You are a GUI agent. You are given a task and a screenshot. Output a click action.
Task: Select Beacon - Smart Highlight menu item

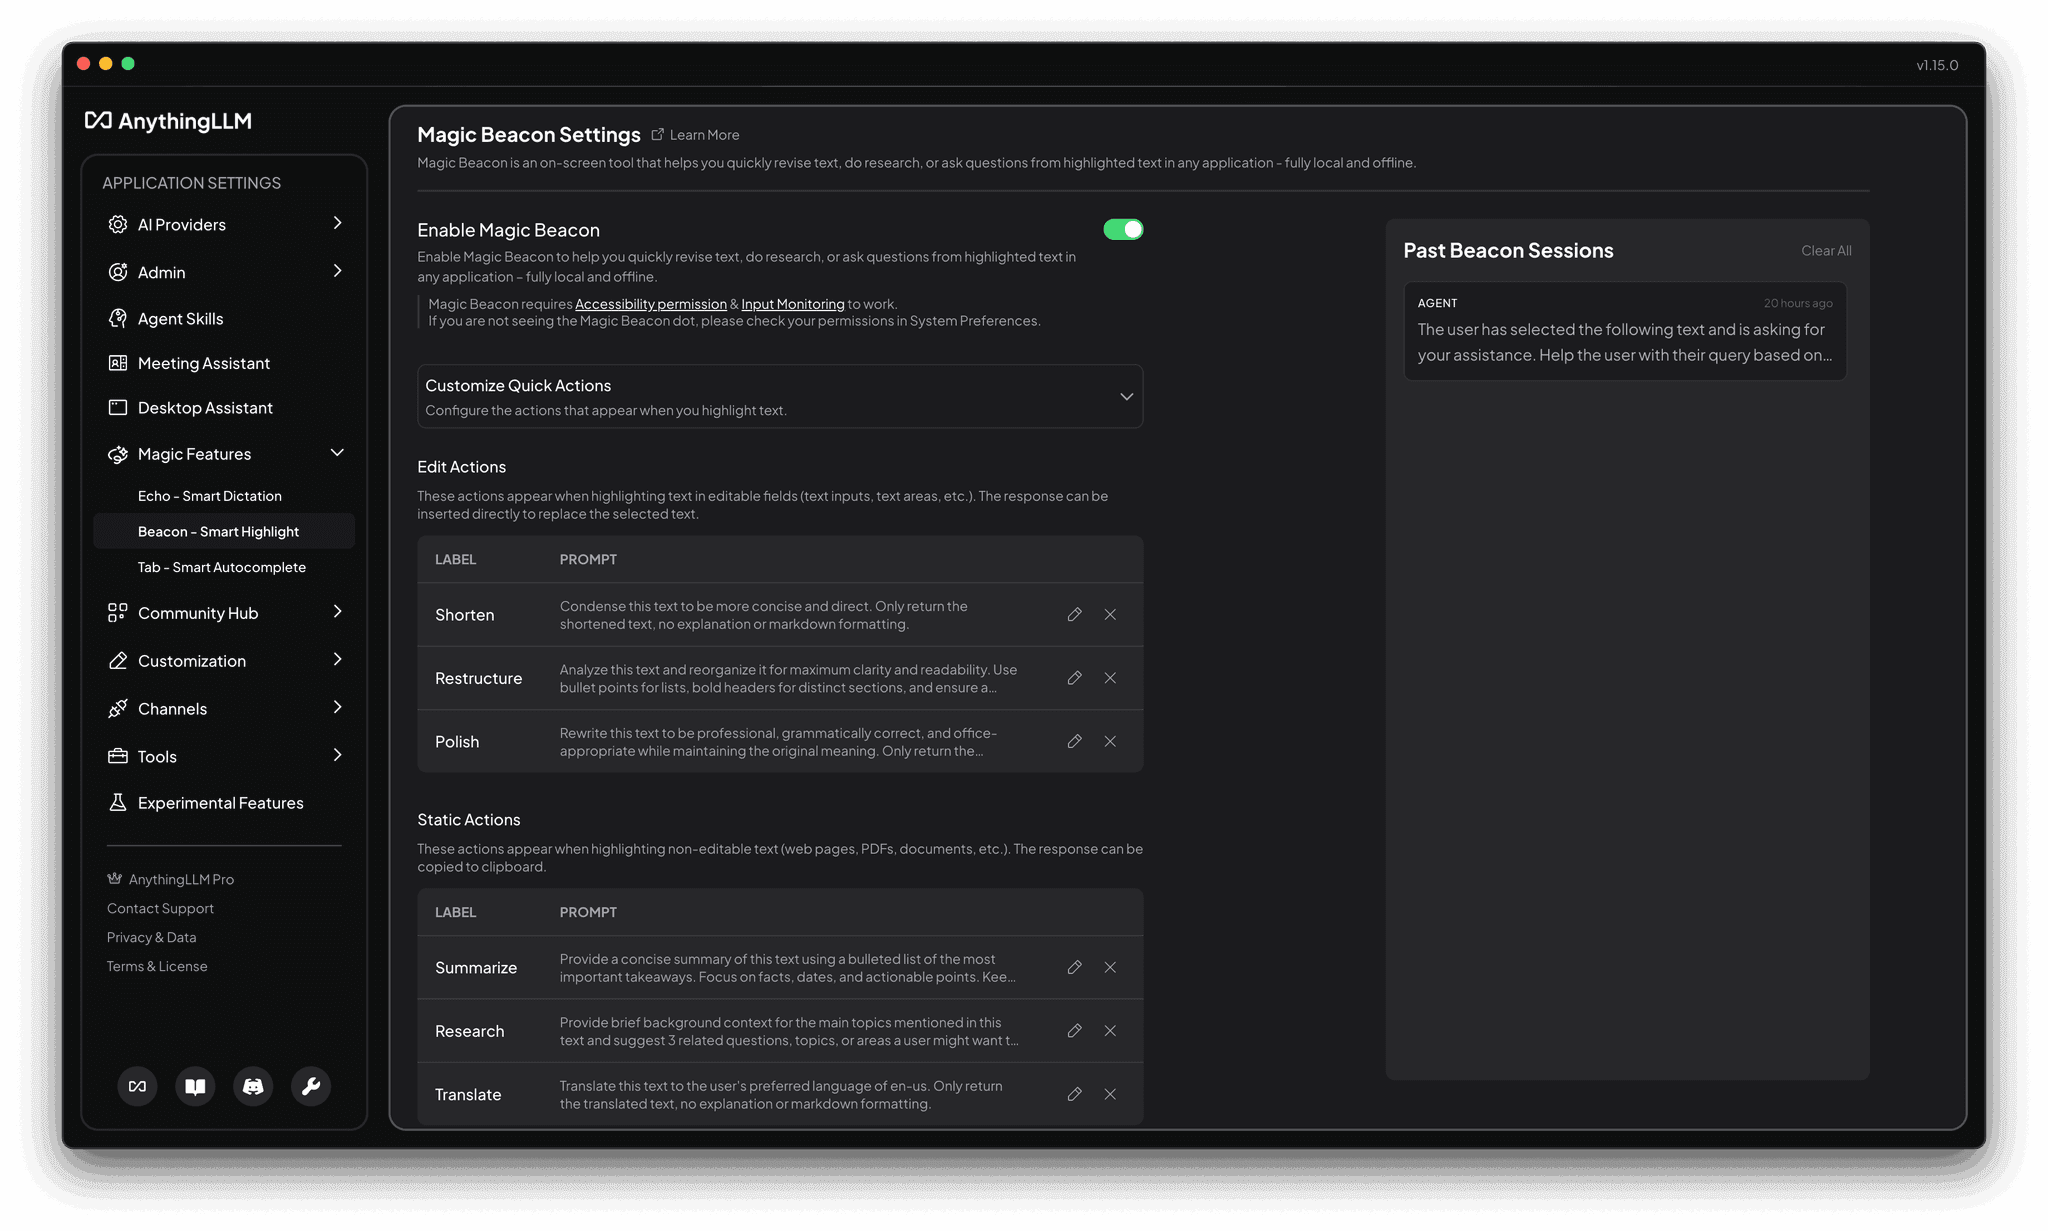[x=224, y=531]
